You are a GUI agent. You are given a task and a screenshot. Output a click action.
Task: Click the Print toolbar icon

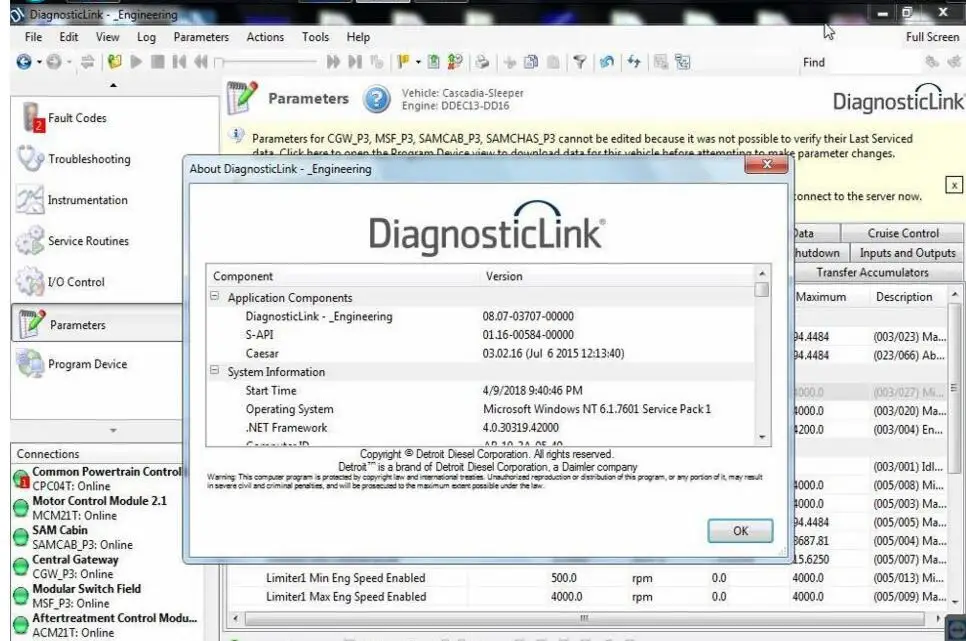482,62
